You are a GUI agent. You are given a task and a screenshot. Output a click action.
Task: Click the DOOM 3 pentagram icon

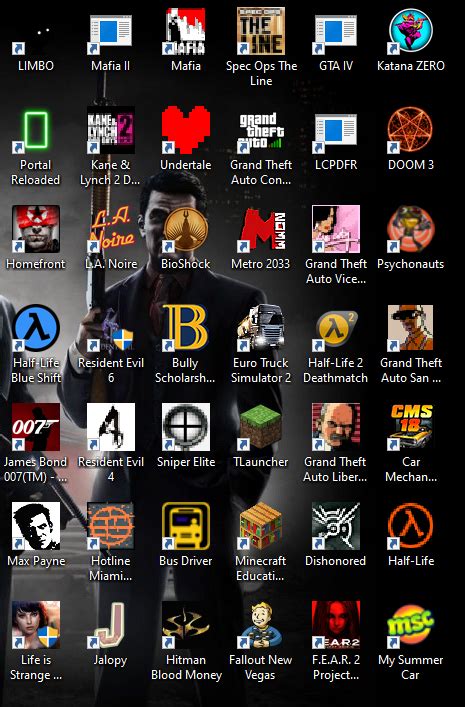click(410, 130)
